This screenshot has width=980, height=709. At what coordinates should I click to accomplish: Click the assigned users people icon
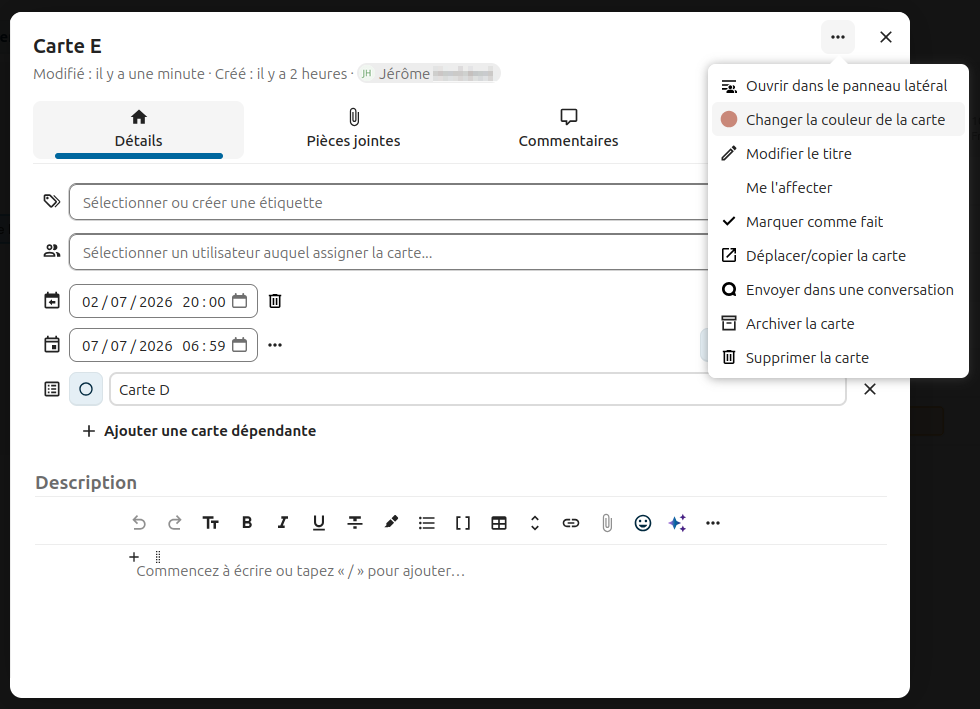[x=52, y=251]
